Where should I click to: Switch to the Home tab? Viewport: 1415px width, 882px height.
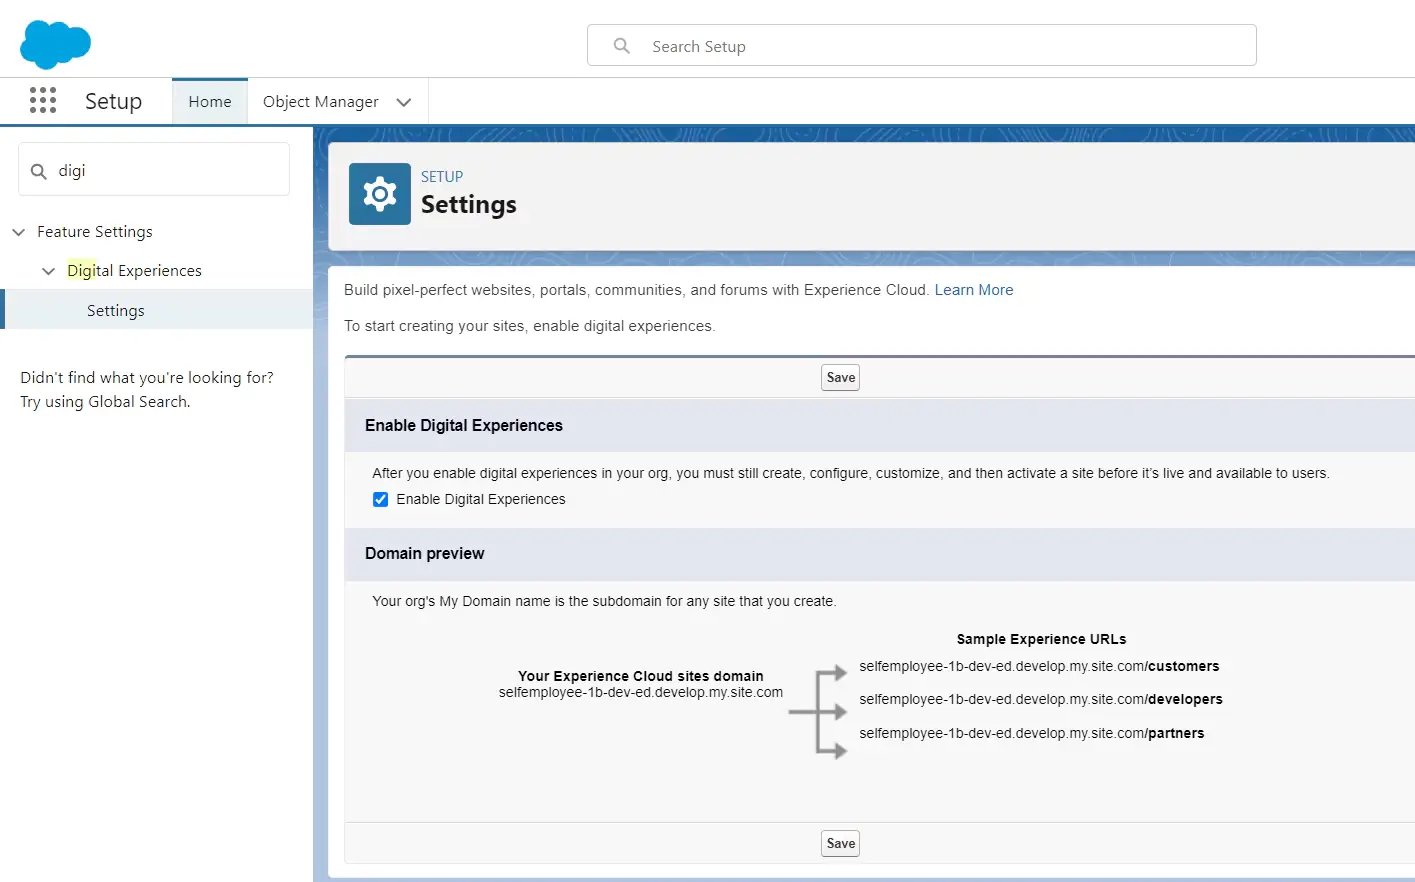point(210,102)
